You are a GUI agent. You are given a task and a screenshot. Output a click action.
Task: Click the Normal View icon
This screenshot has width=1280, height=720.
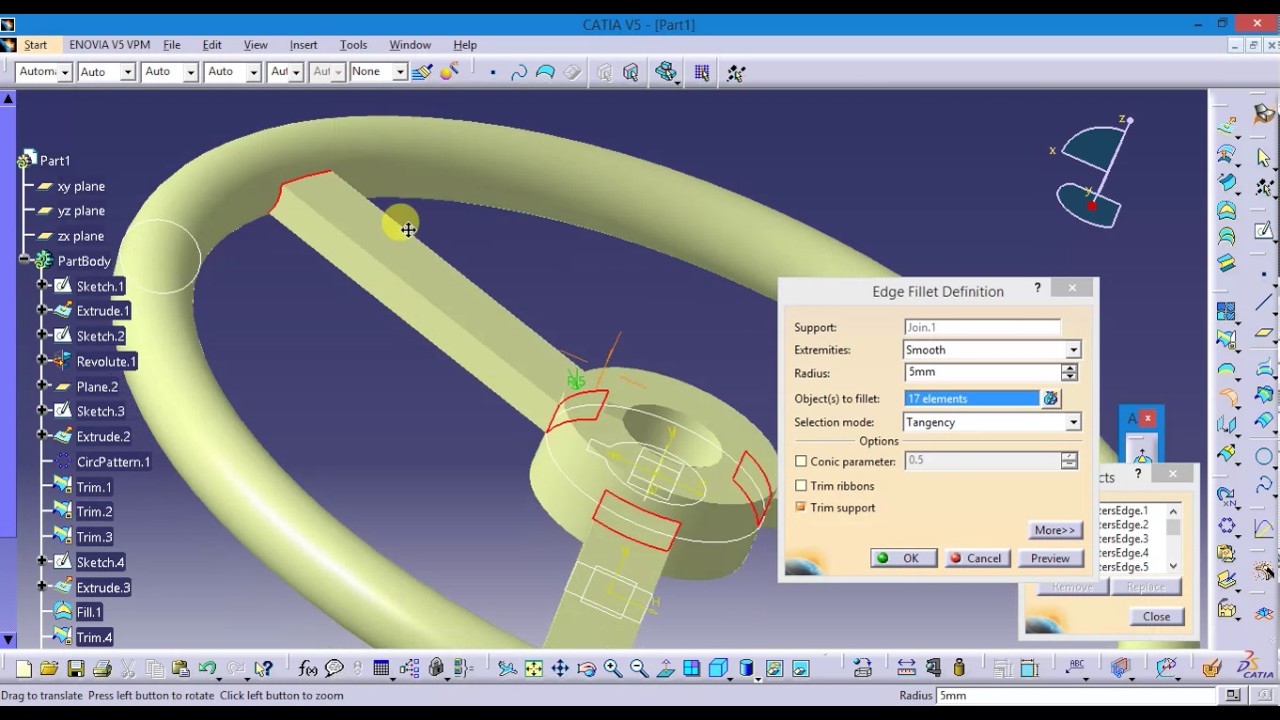(665, 669)
